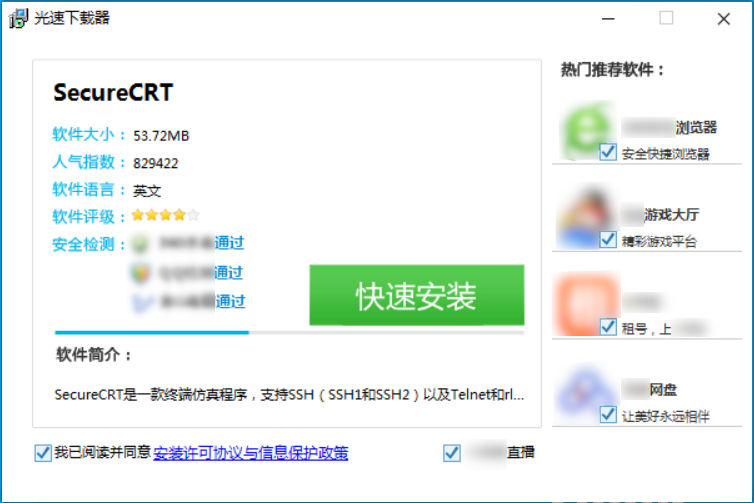Uncheck the 安全快捷浏览器 checkbox
Viewport: 754px width, 503px height.
tap(608, 152)
